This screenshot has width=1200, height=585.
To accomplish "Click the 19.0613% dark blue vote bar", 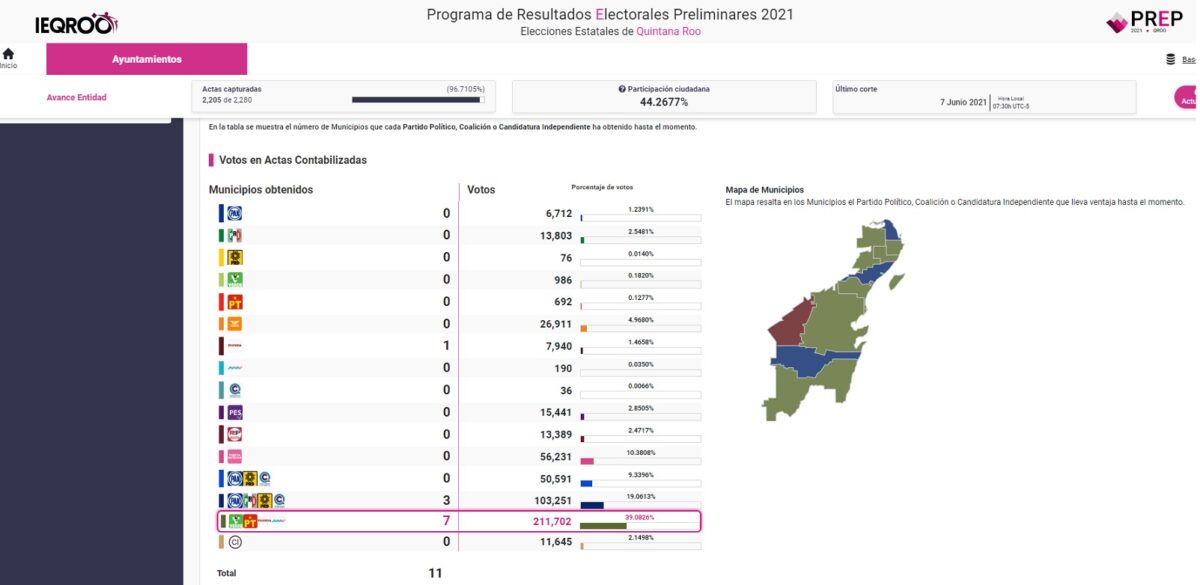I will pyautogui.click(x=592, y=505).
